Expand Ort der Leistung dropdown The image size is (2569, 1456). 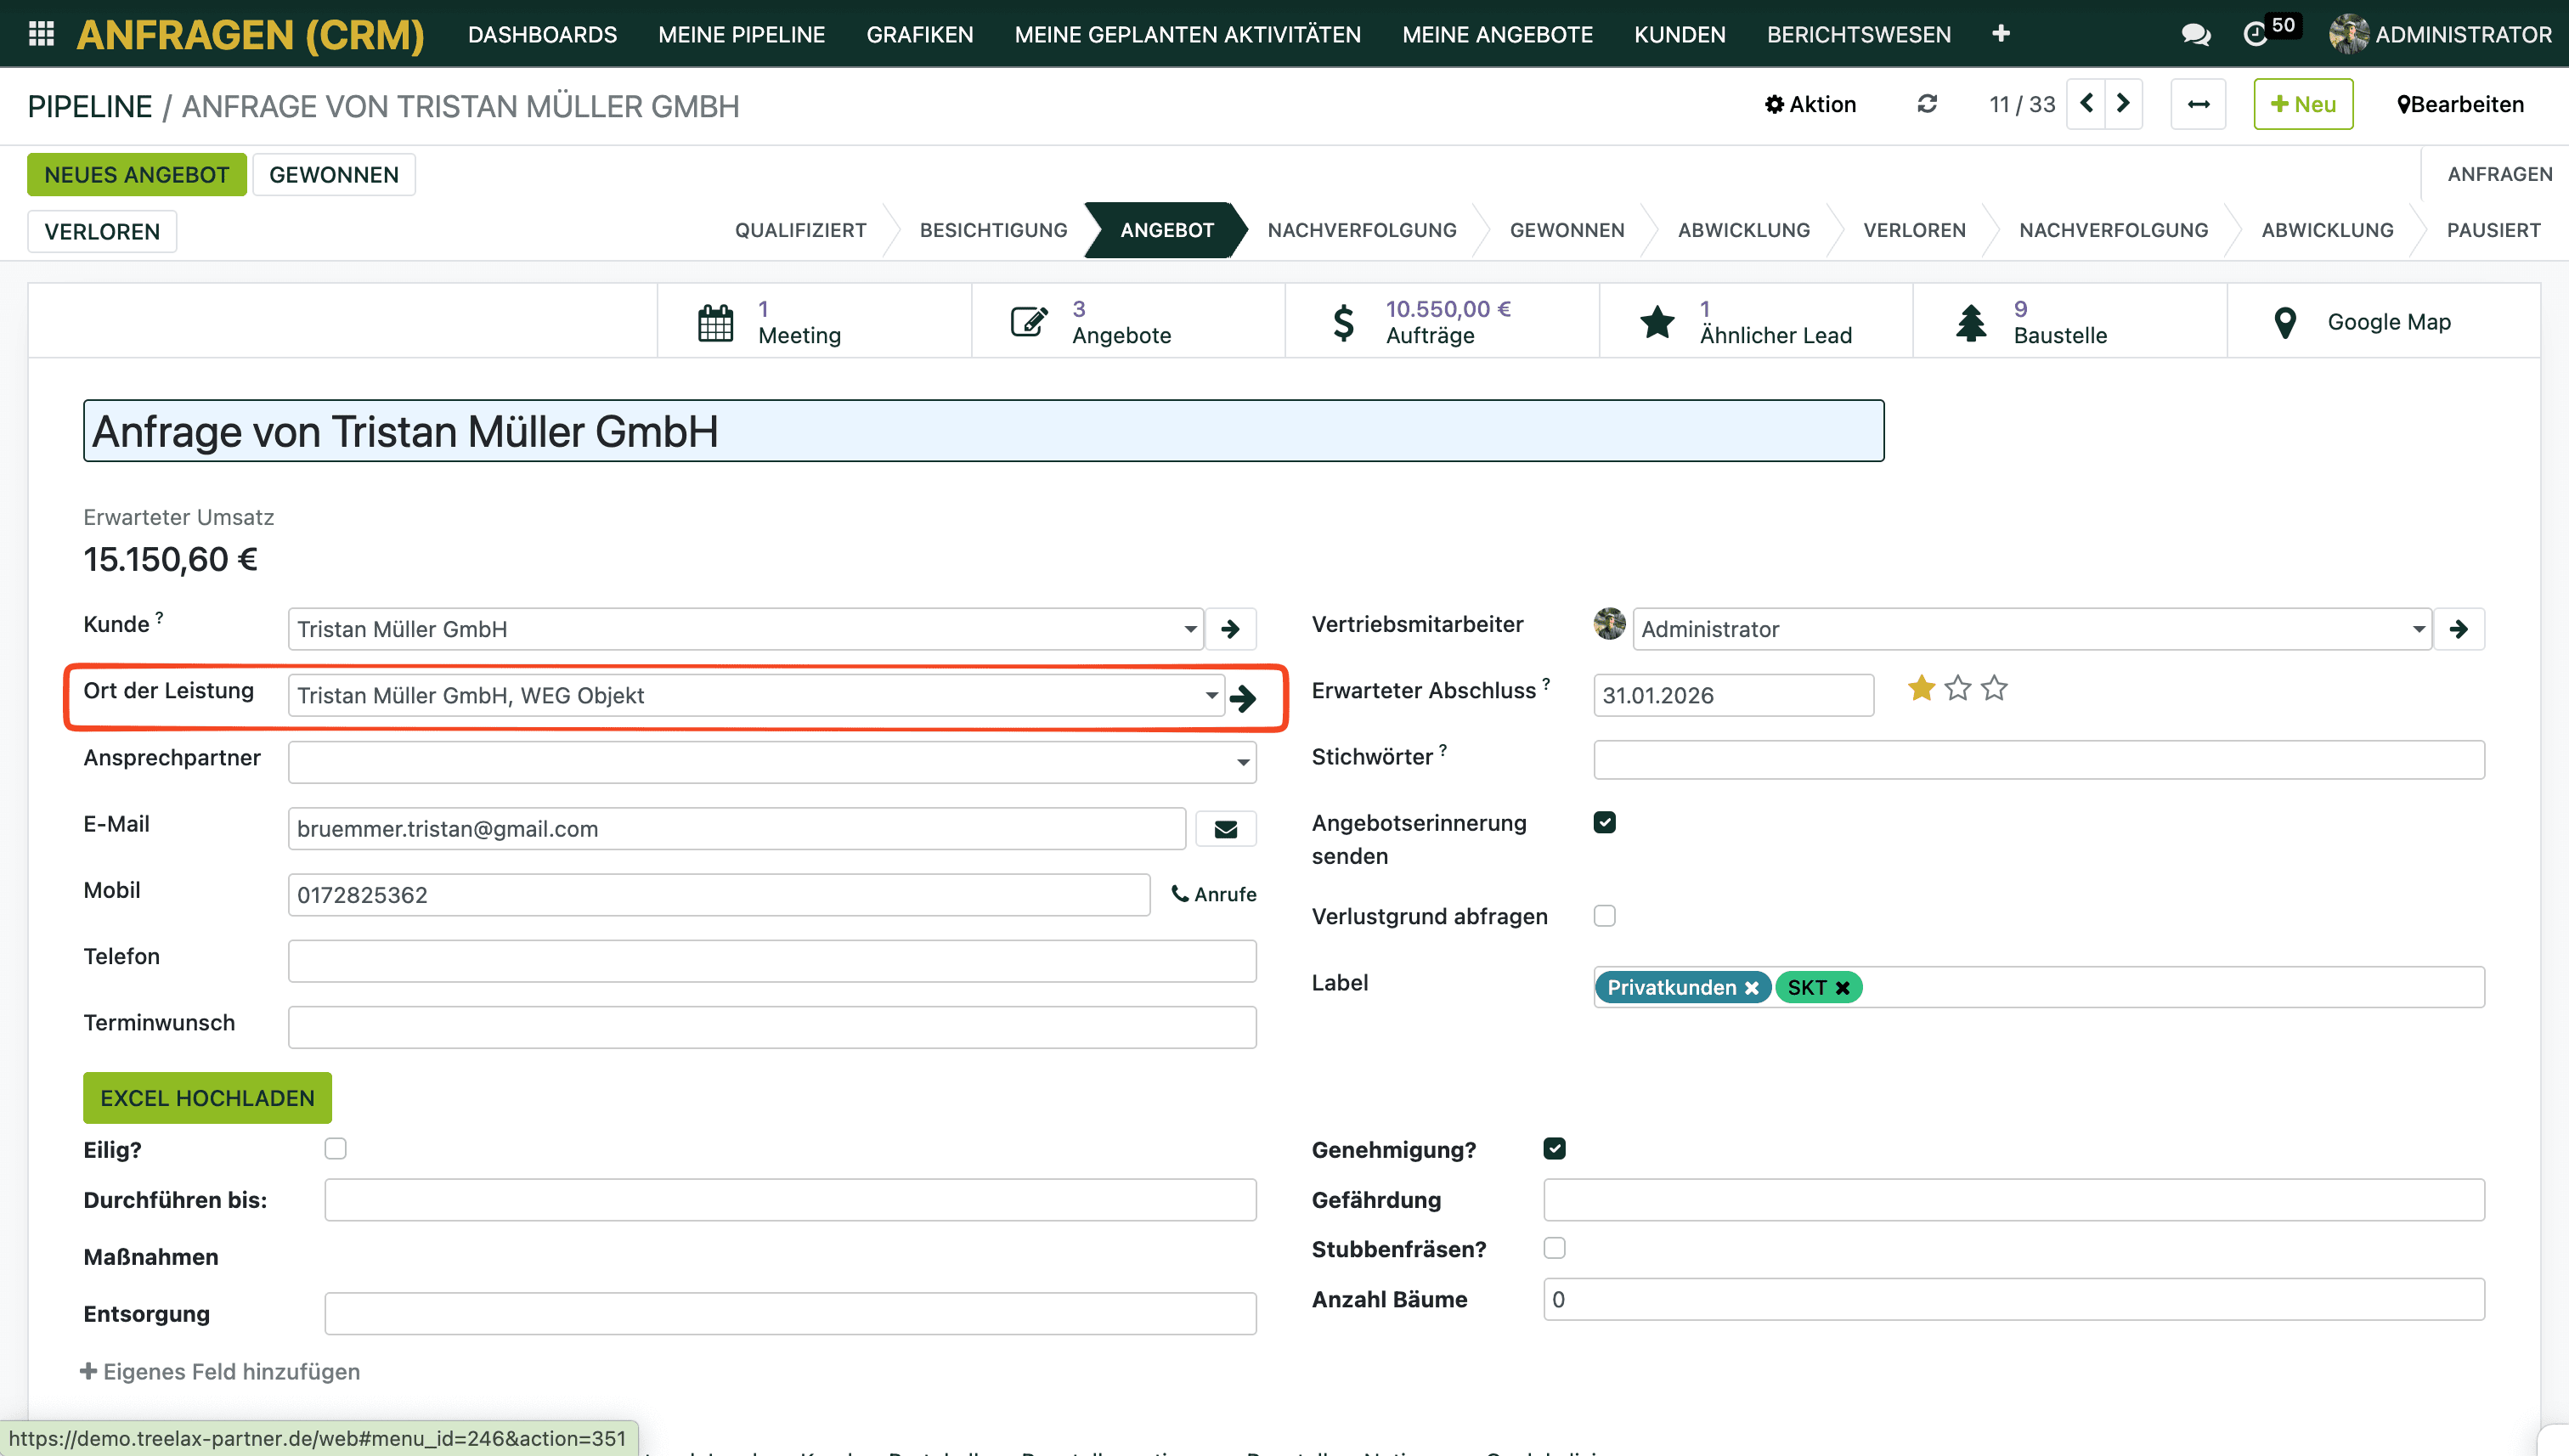coord(1211,696)
